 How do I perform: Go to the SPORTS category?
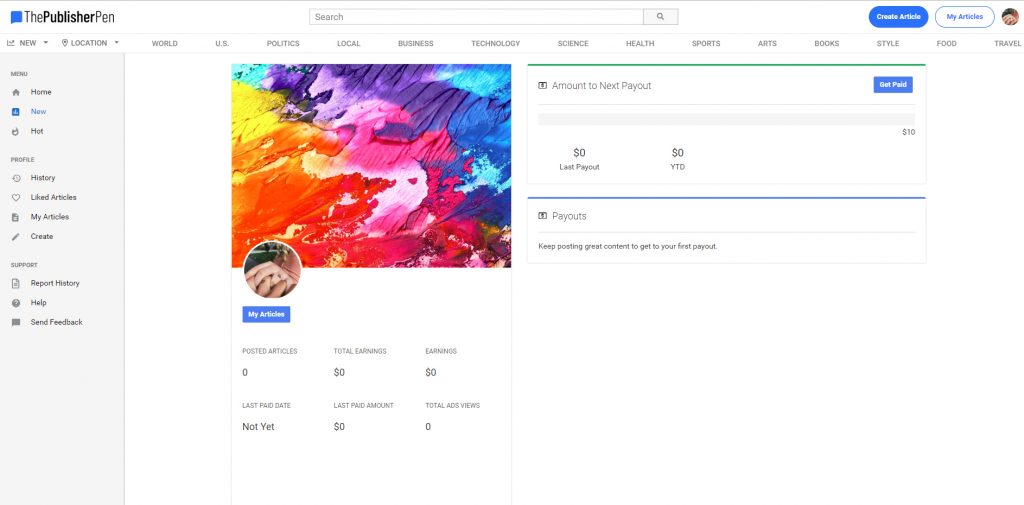click(x=706, y=44)
